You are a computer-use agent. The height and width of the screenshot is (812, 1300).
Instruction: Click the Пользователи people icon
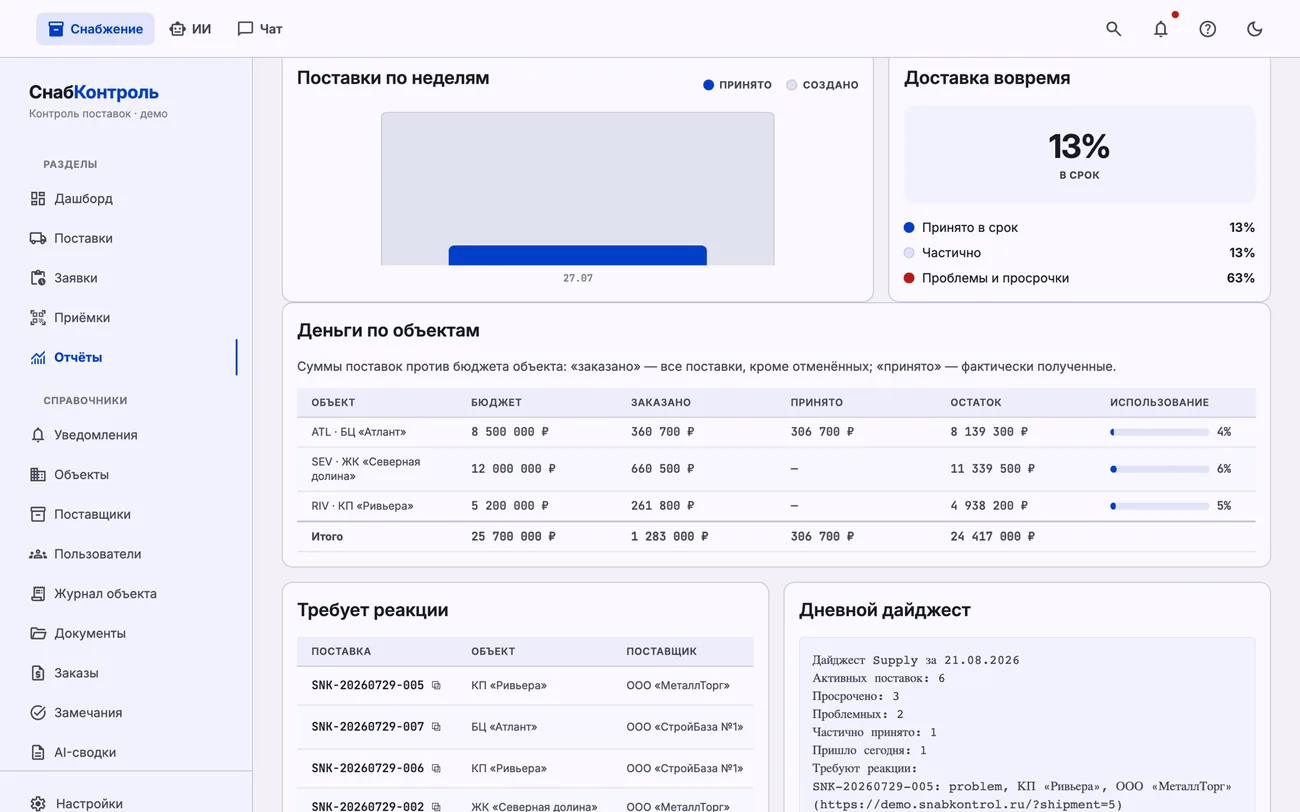pos(38,554)
